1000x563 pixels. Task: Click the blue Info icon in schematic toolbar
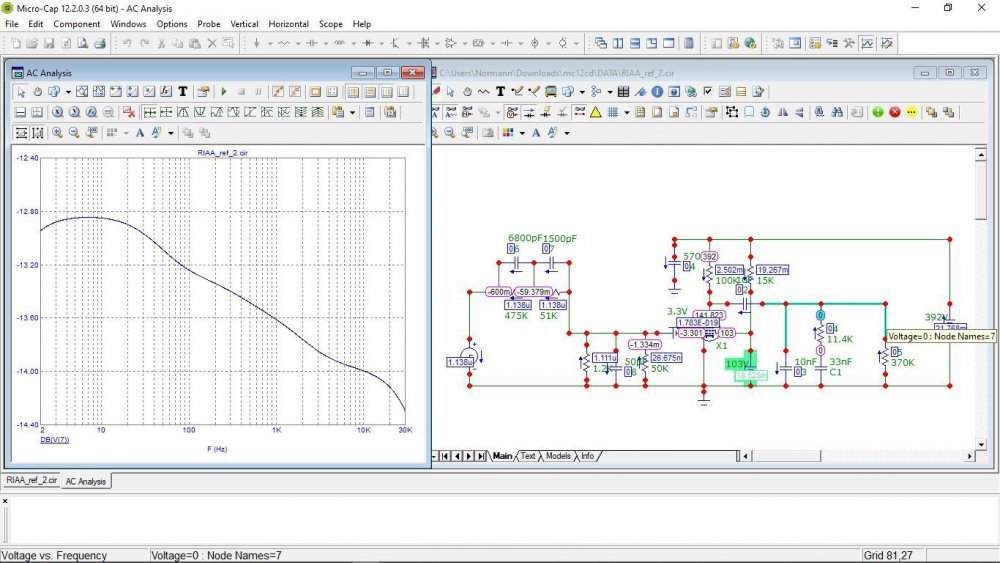(x=657, y=92)
